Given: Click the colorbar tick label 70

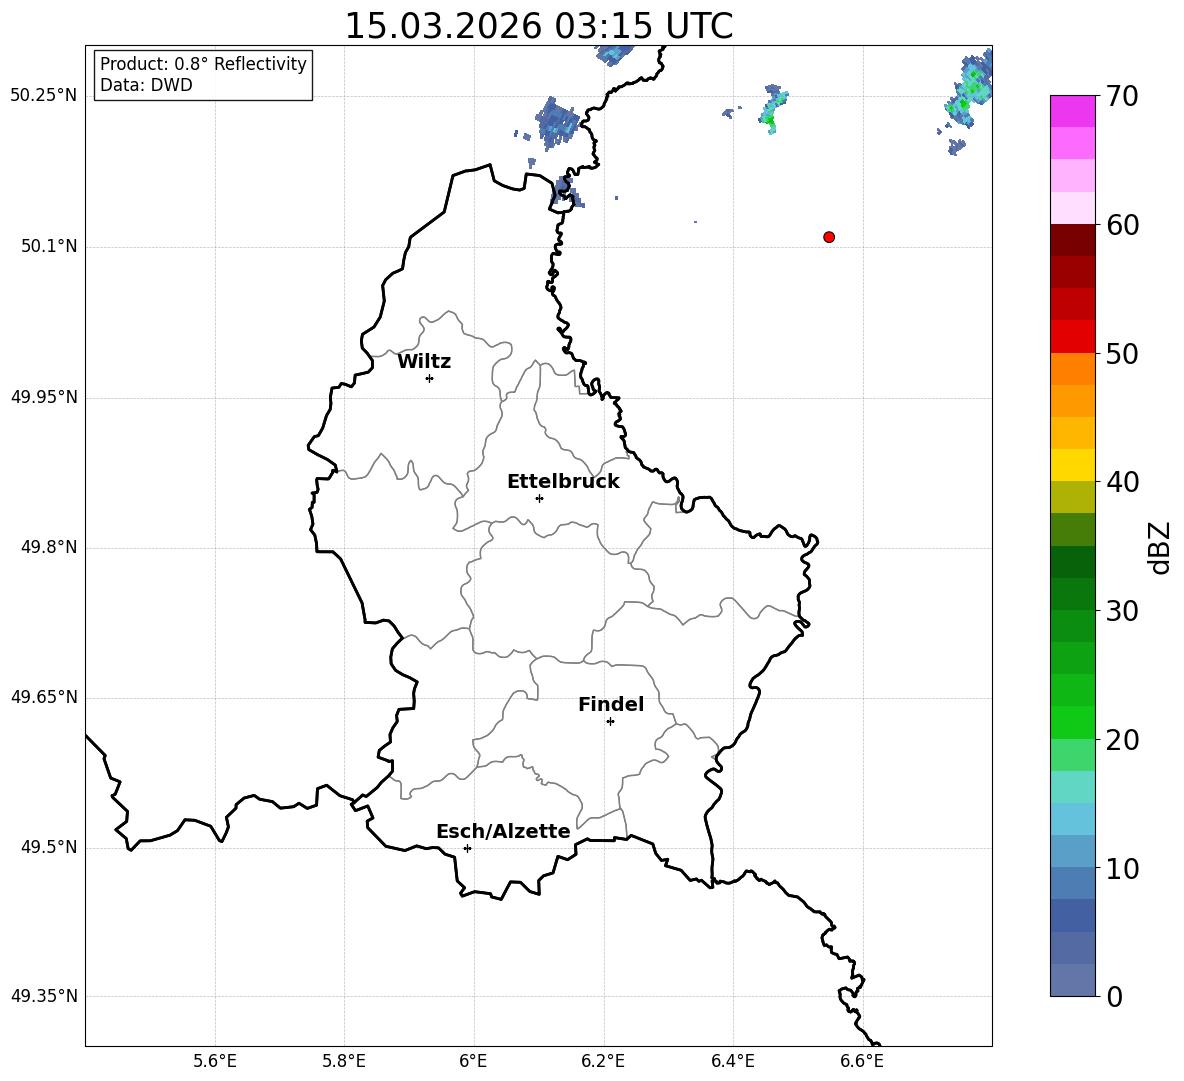Looking at the screenshot, I should click(x=1122, y=96).
